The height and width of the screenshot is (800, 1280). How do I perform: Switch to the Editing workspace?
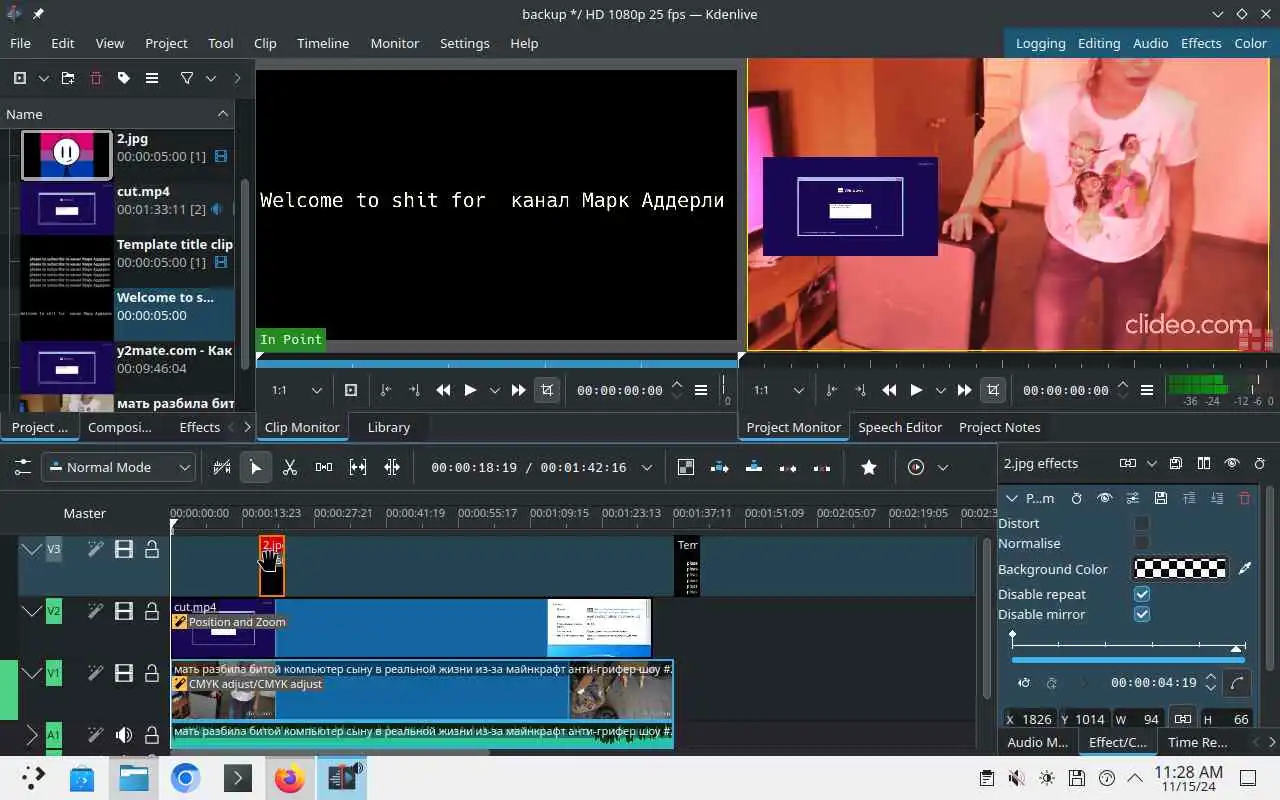(x=1099, y=43)
